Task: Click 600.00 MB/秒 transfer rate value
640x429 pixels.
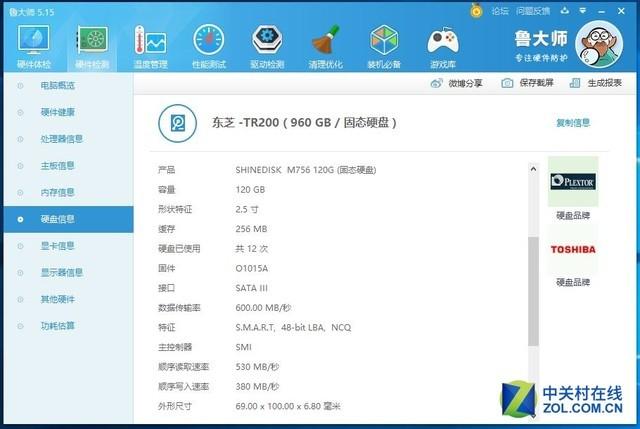Action: click(x=263, y=308)
